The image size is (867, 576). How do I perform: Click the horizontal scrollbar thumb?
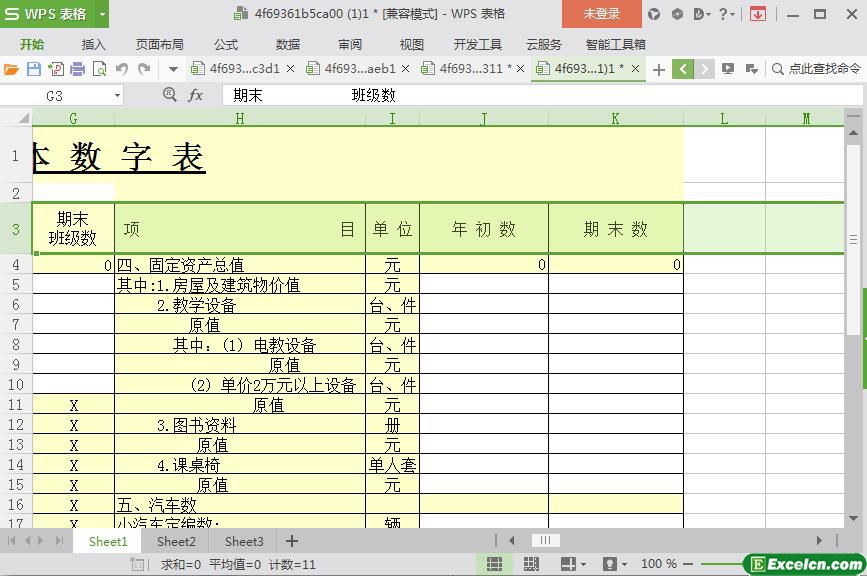tap(545, 541)
